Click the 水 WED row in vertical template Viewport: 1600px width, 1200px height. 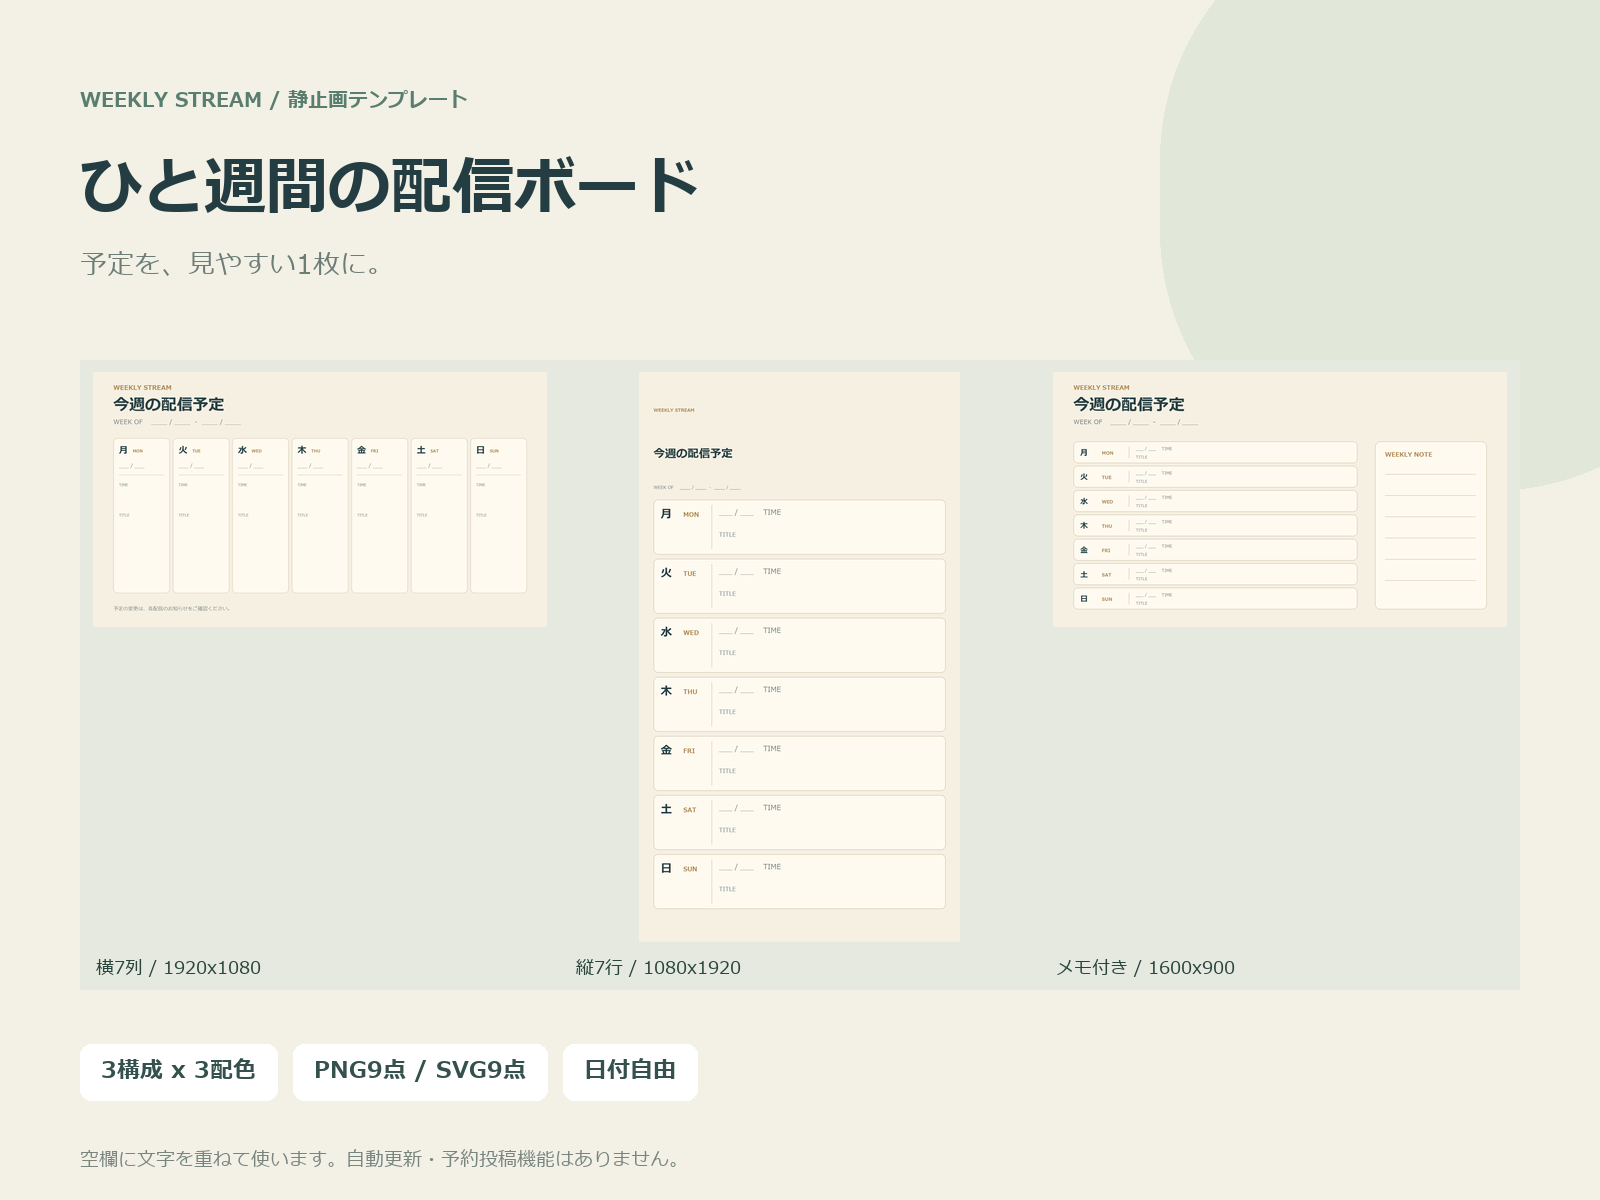point(799,645)
